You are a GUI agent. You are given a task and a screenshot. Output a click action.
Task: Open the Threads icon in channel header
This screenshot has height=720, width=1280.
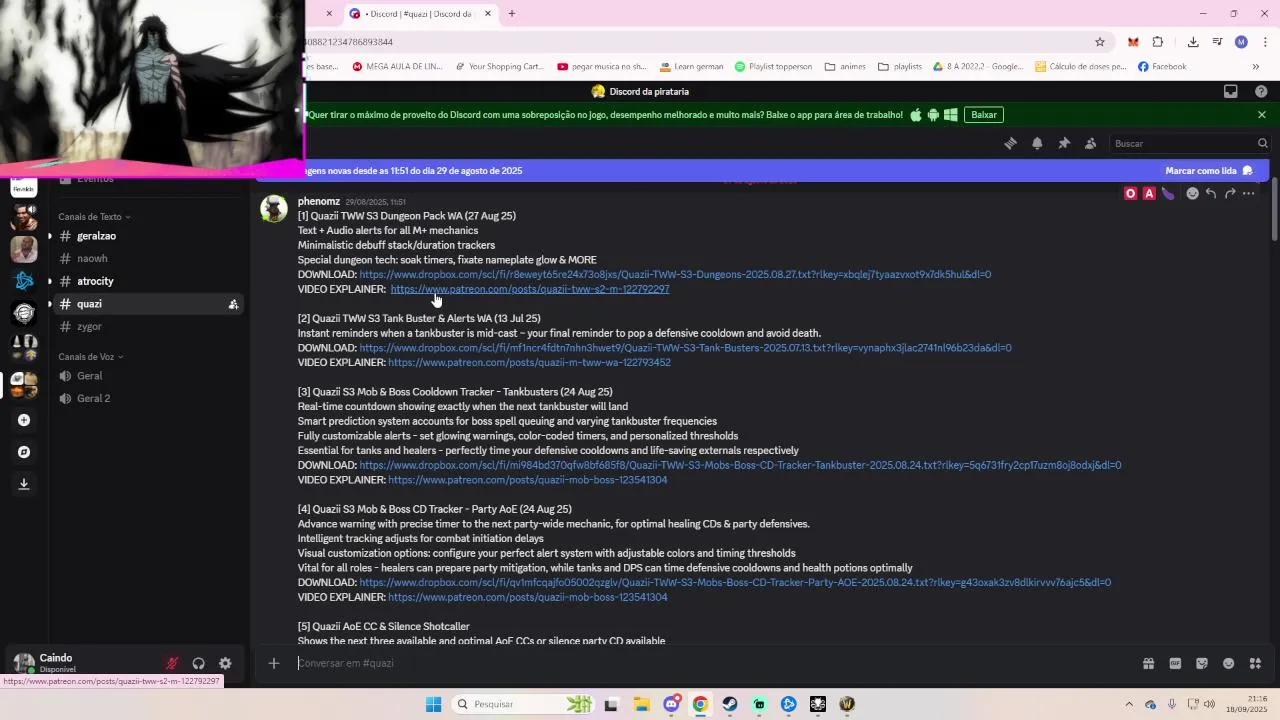click(x=1010, y=143)
